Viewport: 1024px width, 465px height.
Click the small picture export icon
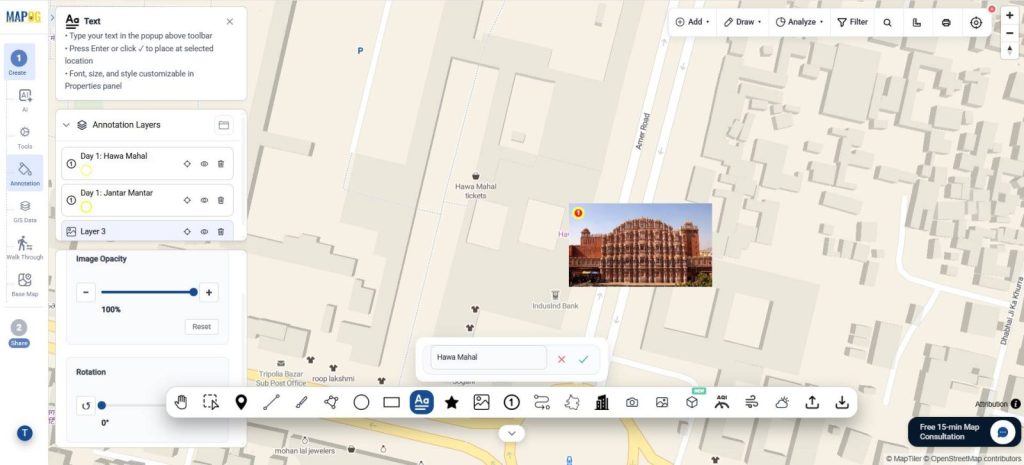662,402
